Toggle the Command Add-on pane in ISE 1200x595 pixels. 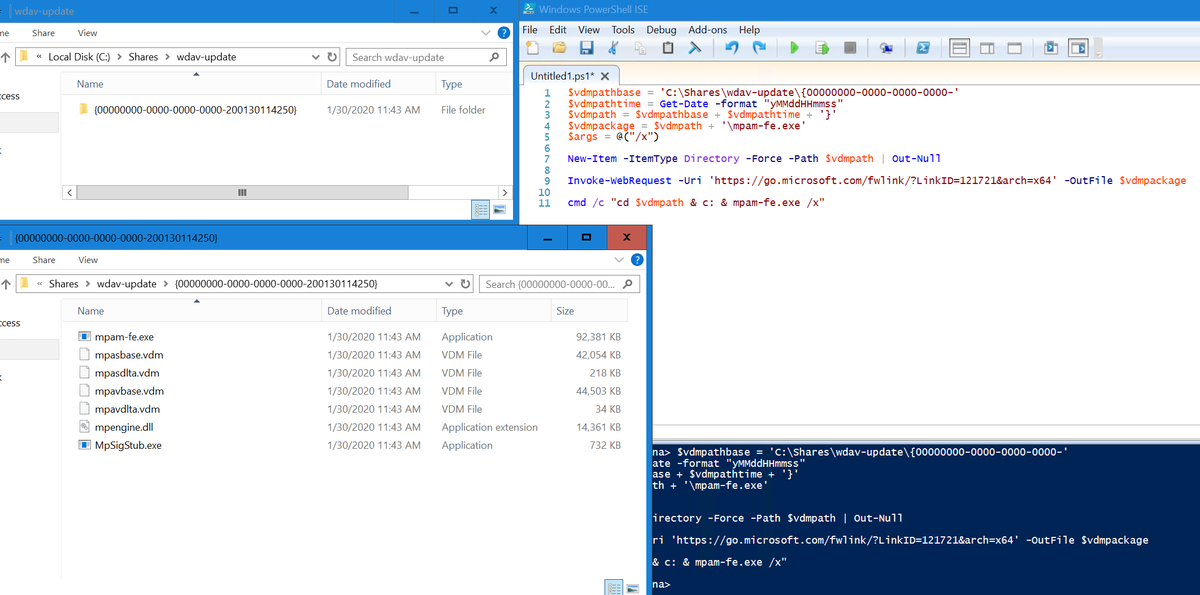pyautogui.click(x=1078, y=48)
